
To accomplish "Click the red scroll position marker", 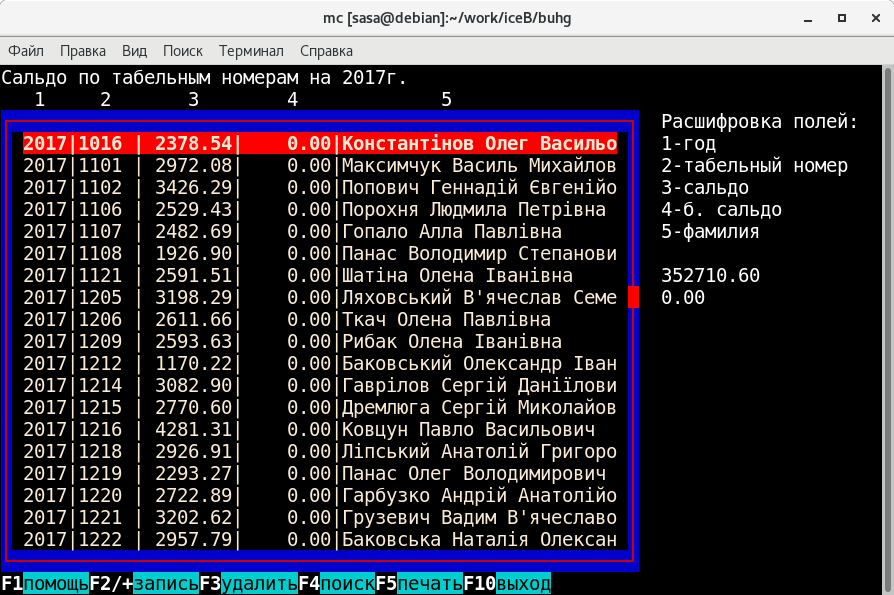I will pyautogui.click(x=633, y=297).
